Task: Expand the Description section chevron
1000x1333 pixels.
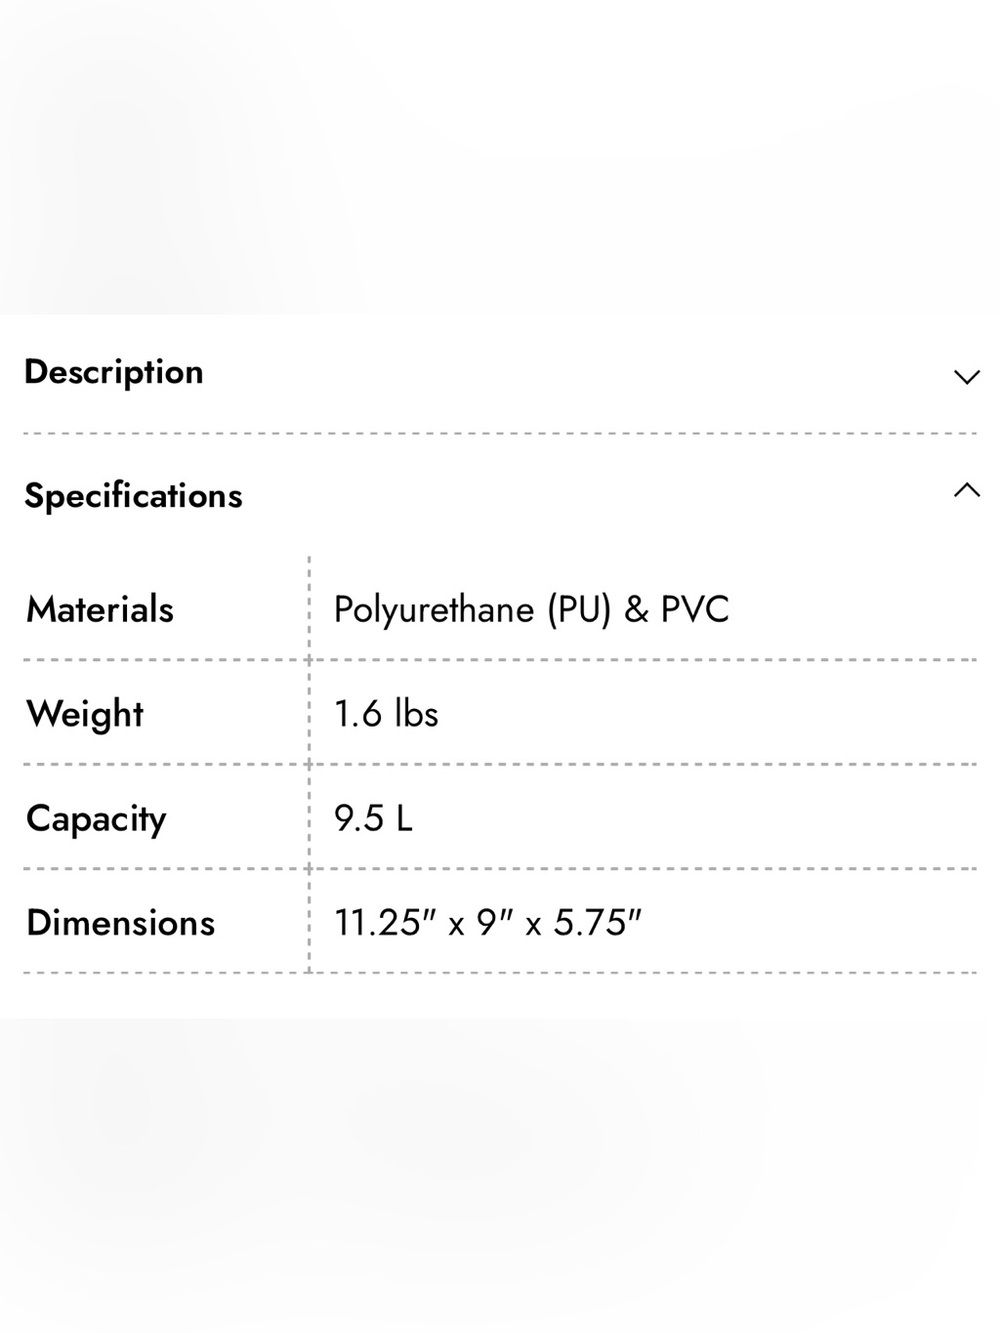Action: (x=966, y=378)
